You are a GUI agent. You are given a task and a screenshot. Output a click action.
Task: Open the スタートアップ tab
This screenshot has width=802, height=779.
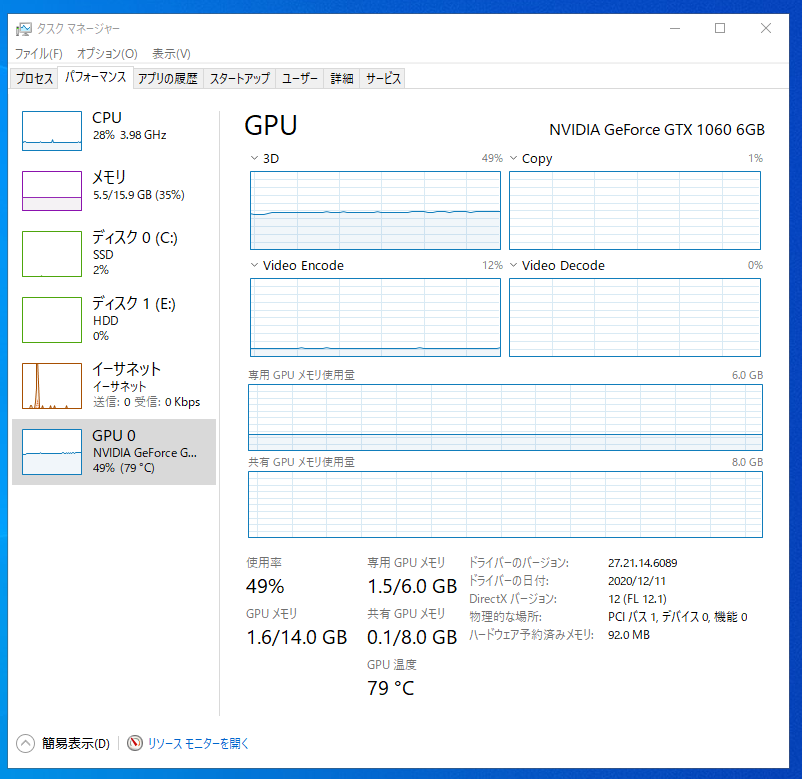pyautogui.click(x=239, y=78)
